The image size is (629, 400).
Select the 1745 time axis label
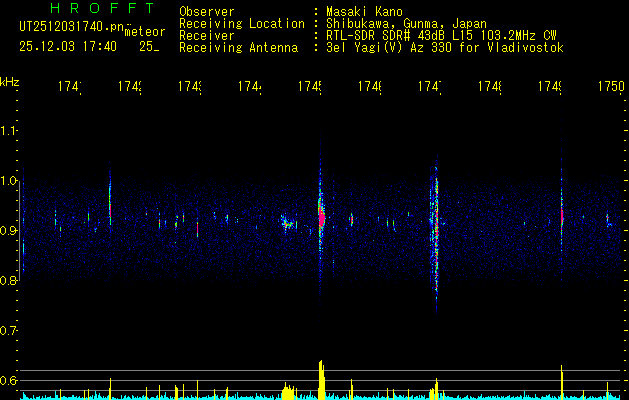(310, 86)
